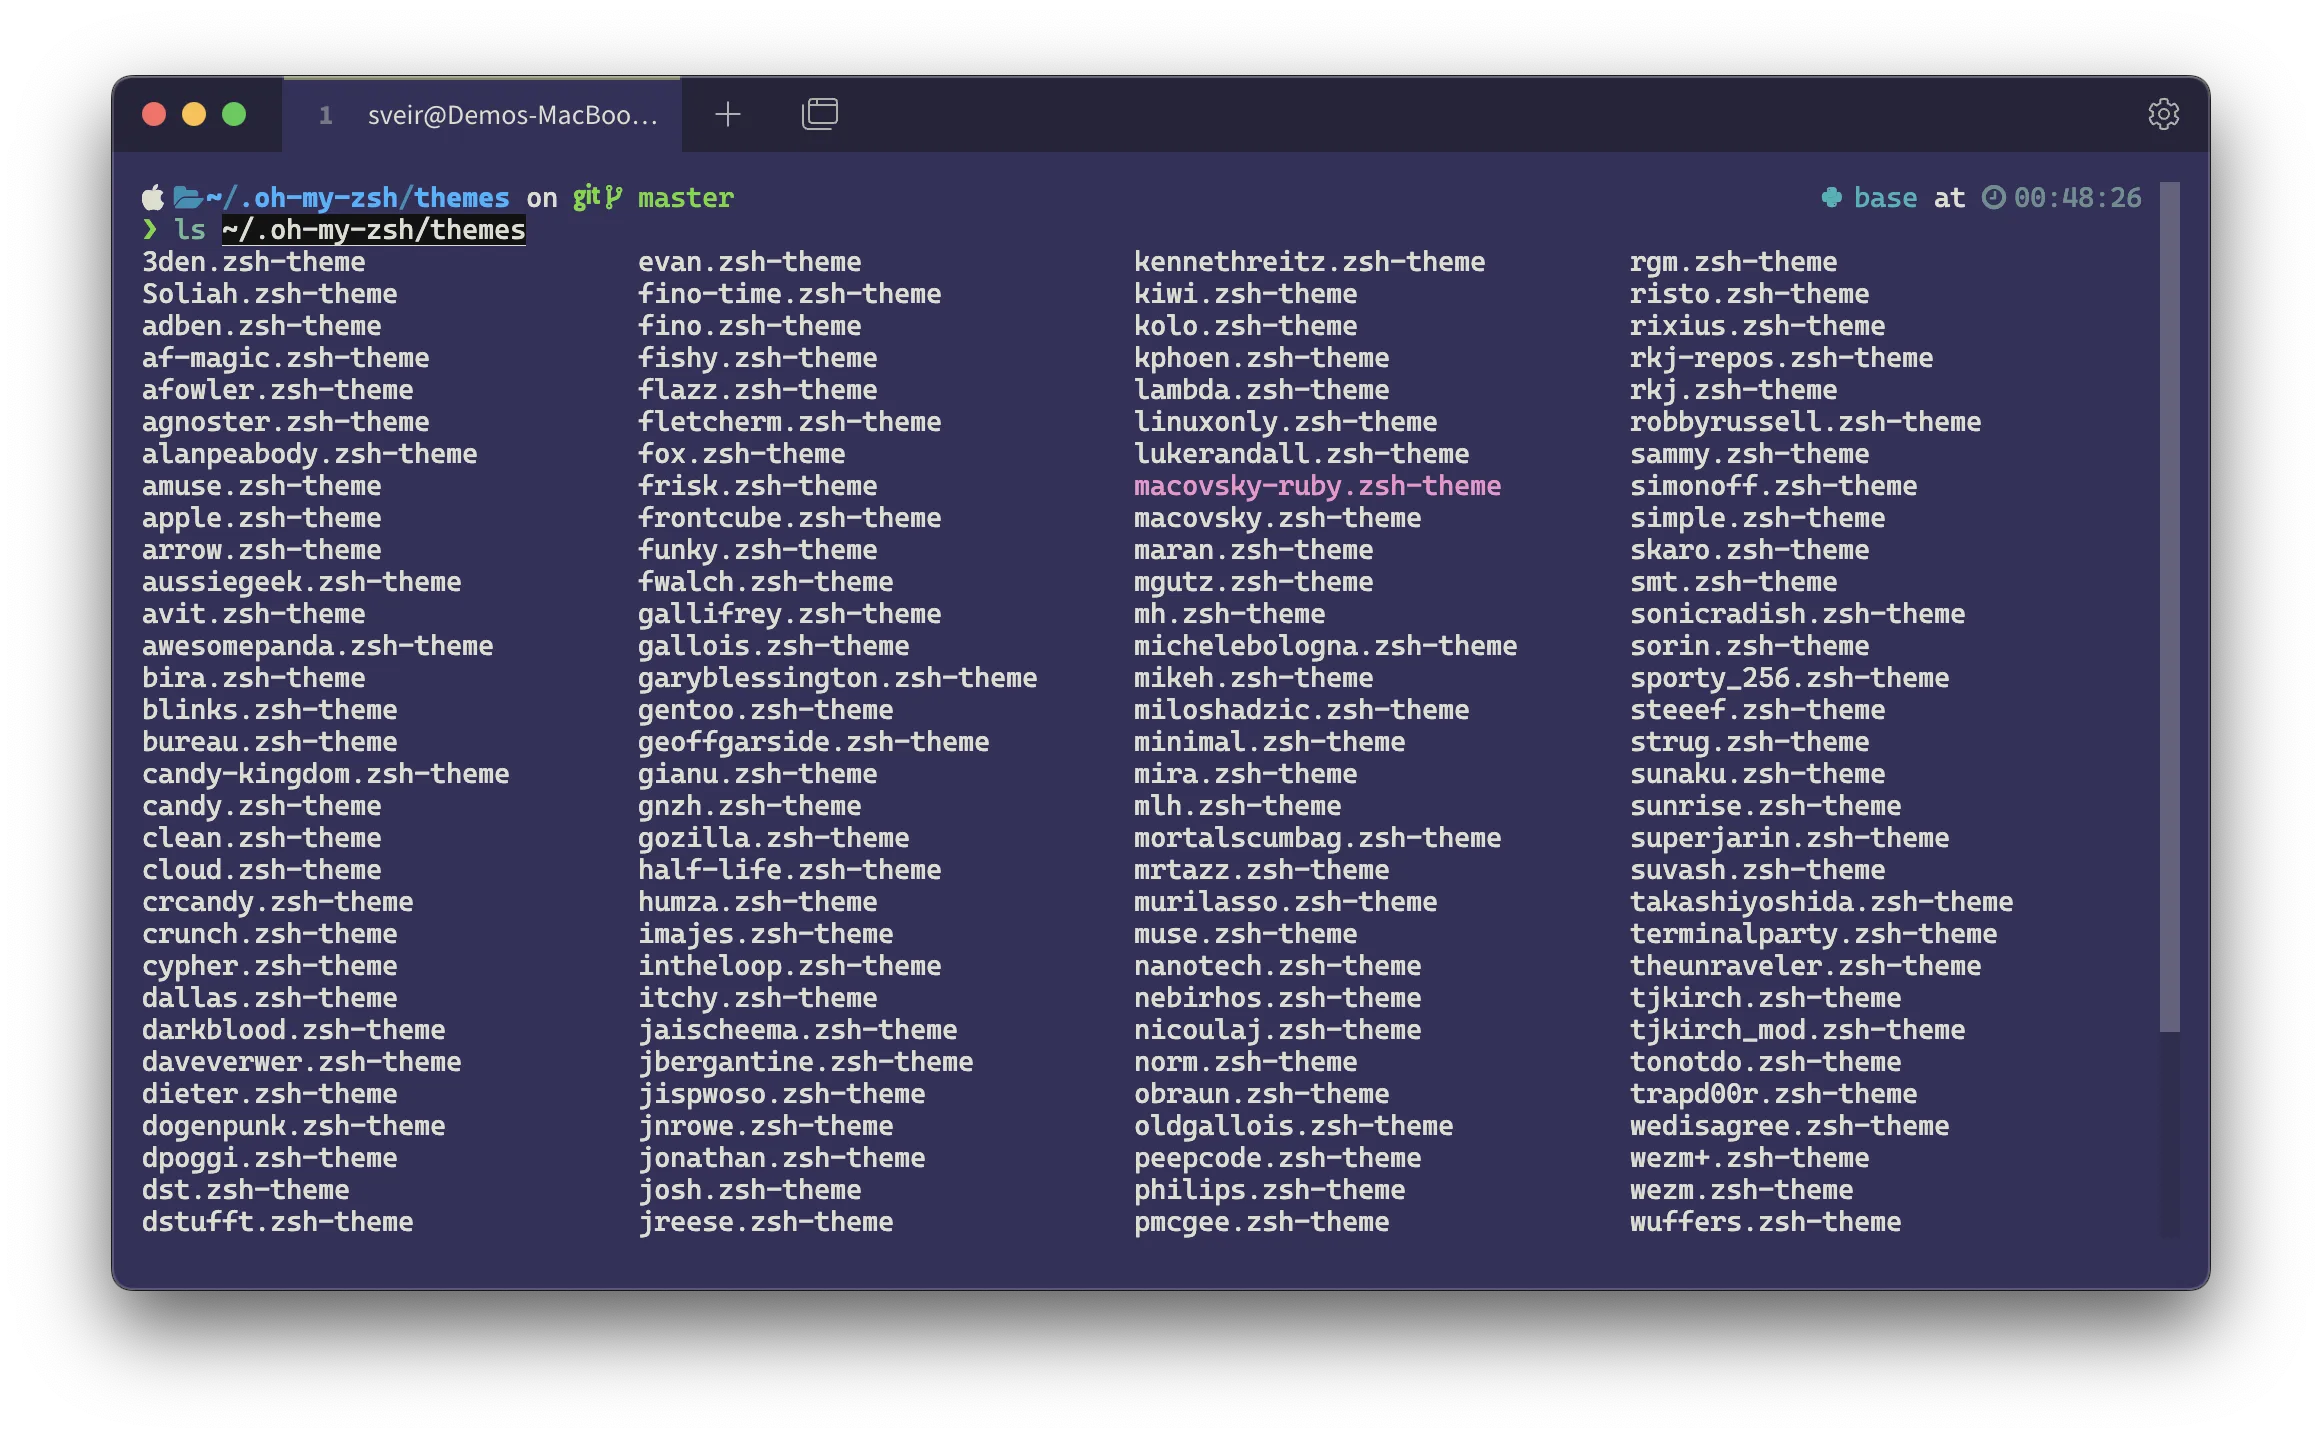Click rgm.zsh-theme file name
Screen dimensions: 2322x1438
[x=1733, y=262]
